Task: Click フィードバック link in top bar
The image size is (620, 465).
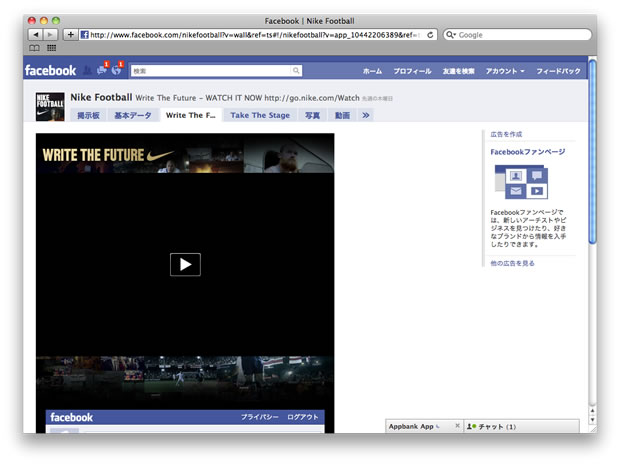Action: click(x=558, y=71)
